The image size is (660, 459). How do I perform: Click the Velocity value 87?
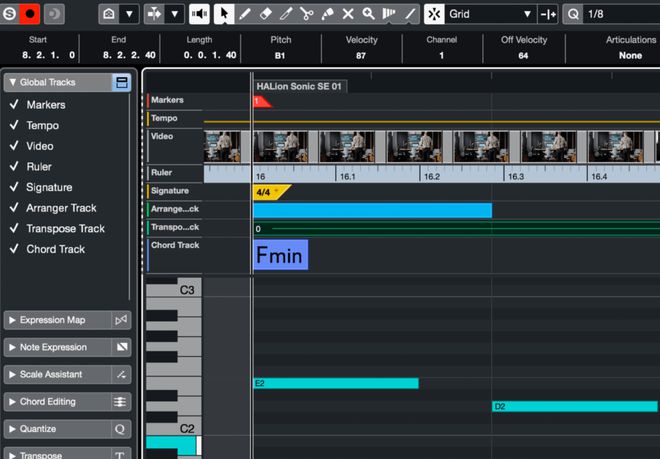pyautogui.click(x=361, y=56)
